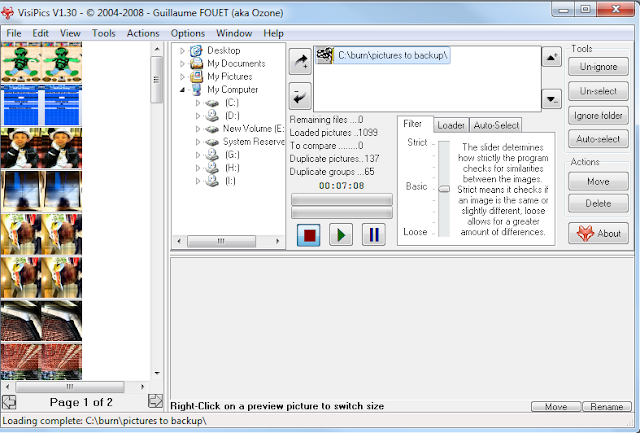640x433 pixels.
Task: Expand the My Documents tree node
Action: (182, 64)
